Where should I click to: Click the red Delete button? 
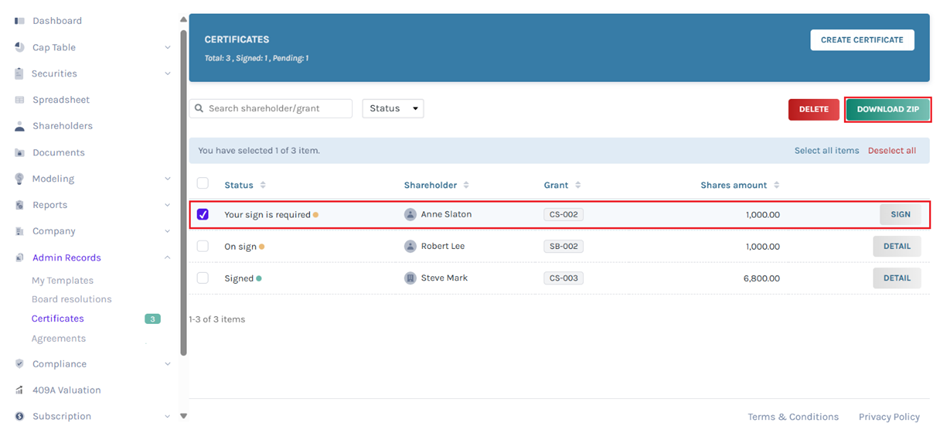pyautogui.click(x=814, y=110)
